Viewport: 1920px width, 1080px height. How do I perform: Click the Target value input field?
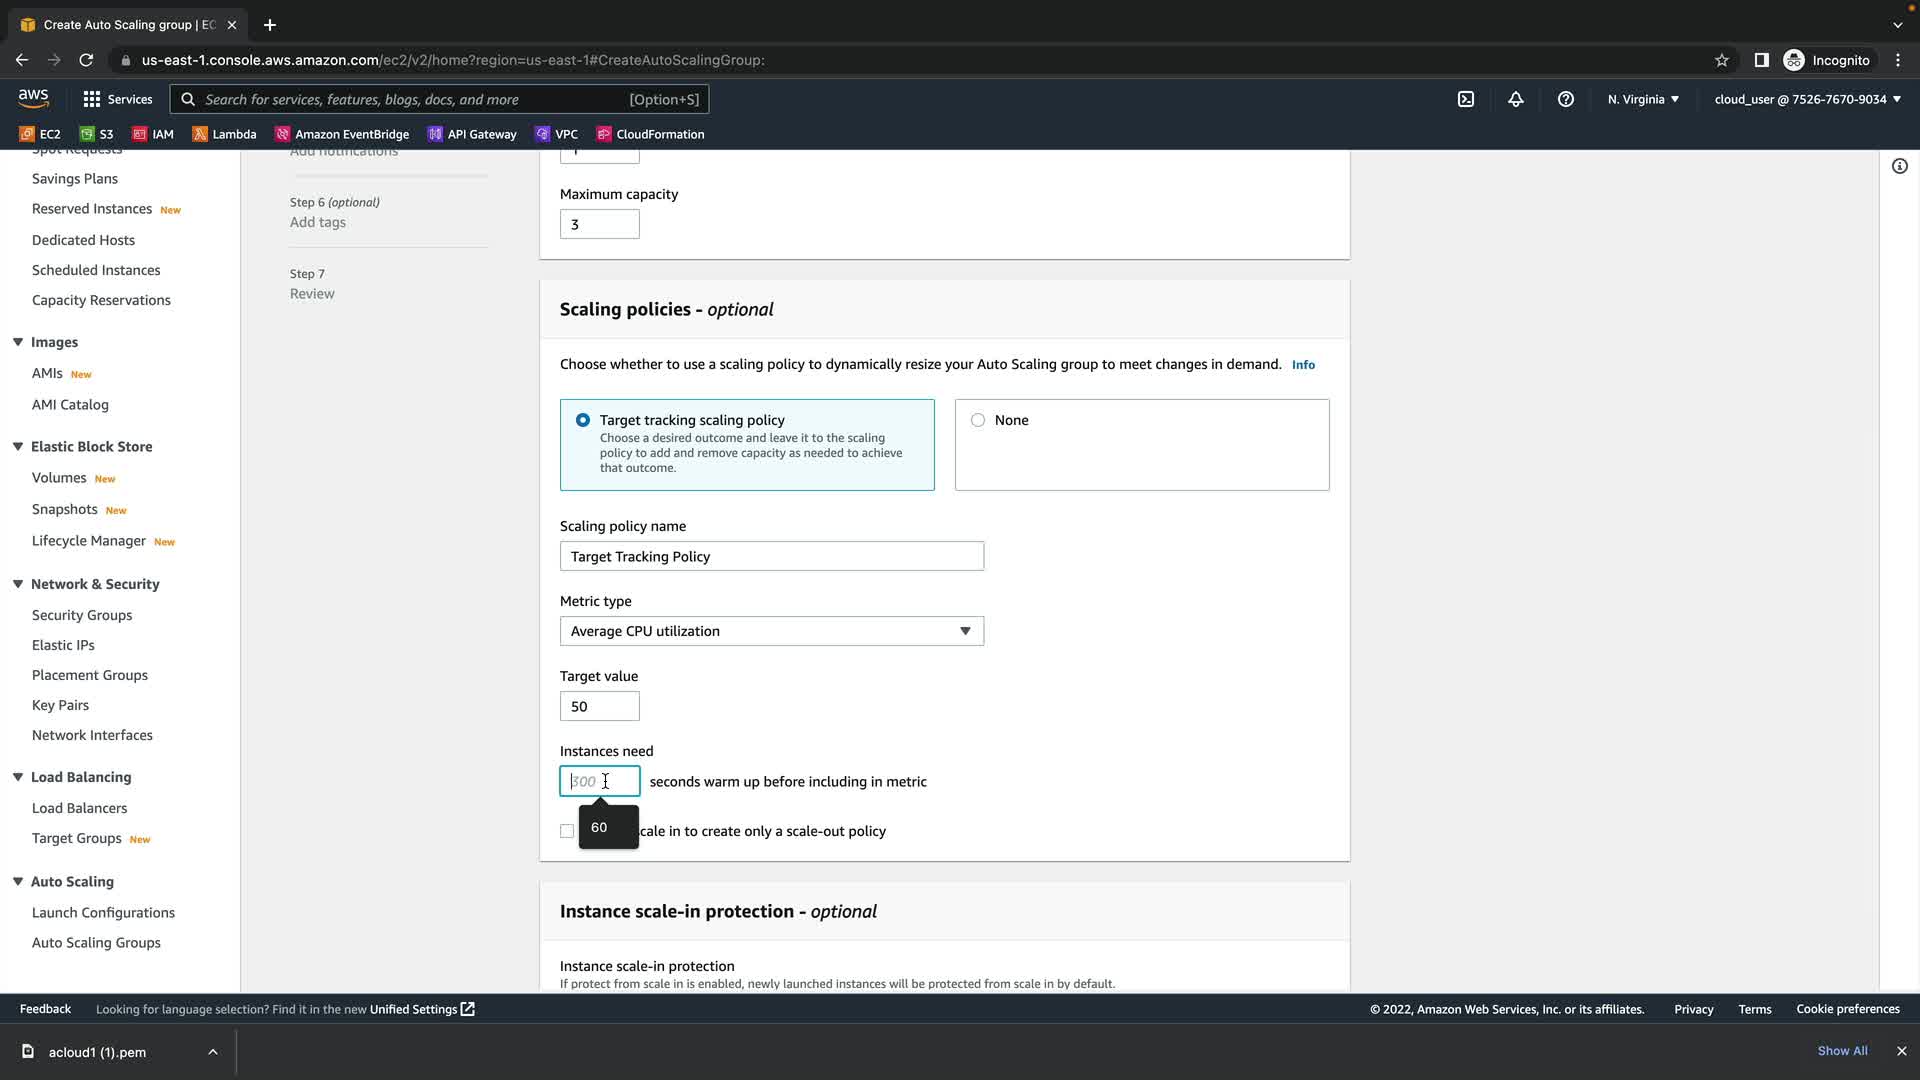click(x=599, y=706)
